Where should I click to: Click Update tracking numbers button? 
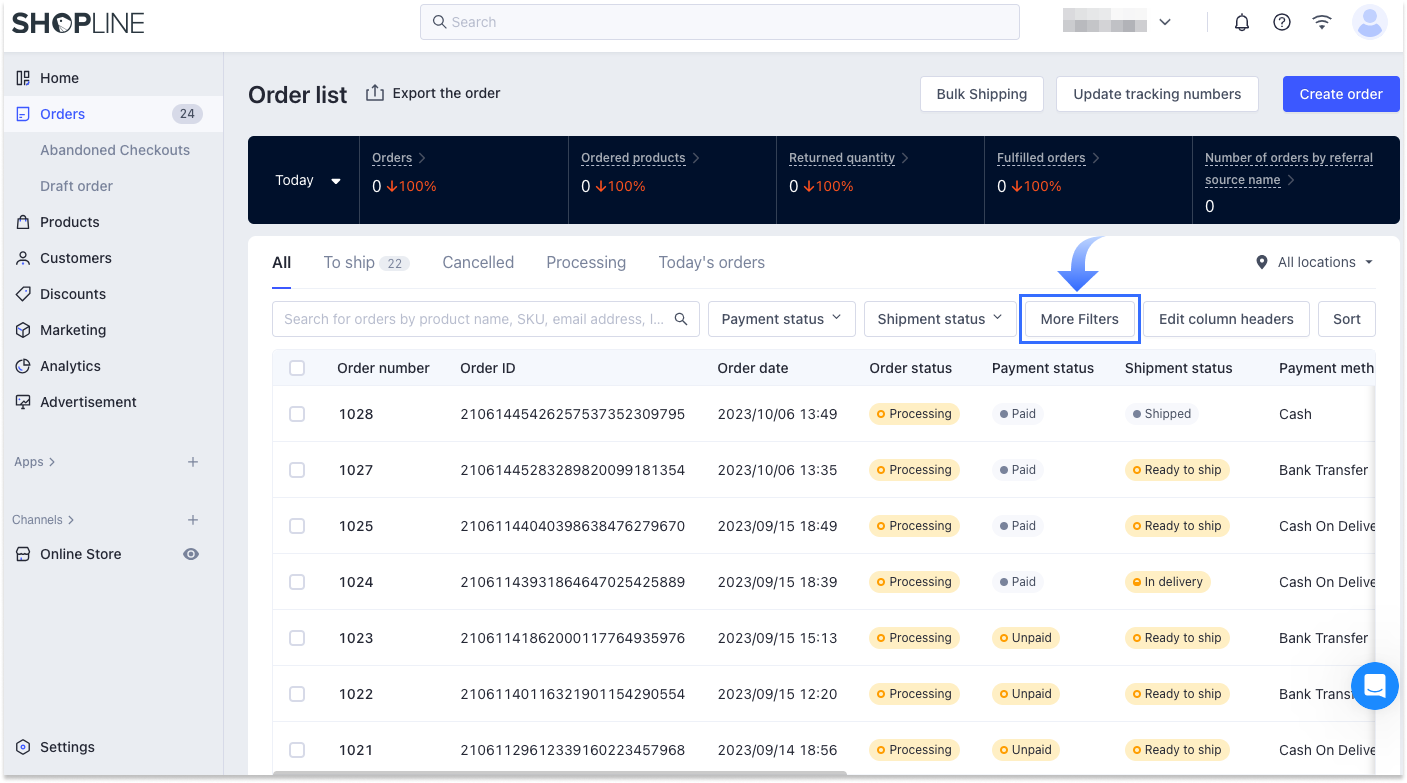pyautogui.click(x=1157, y=94)
